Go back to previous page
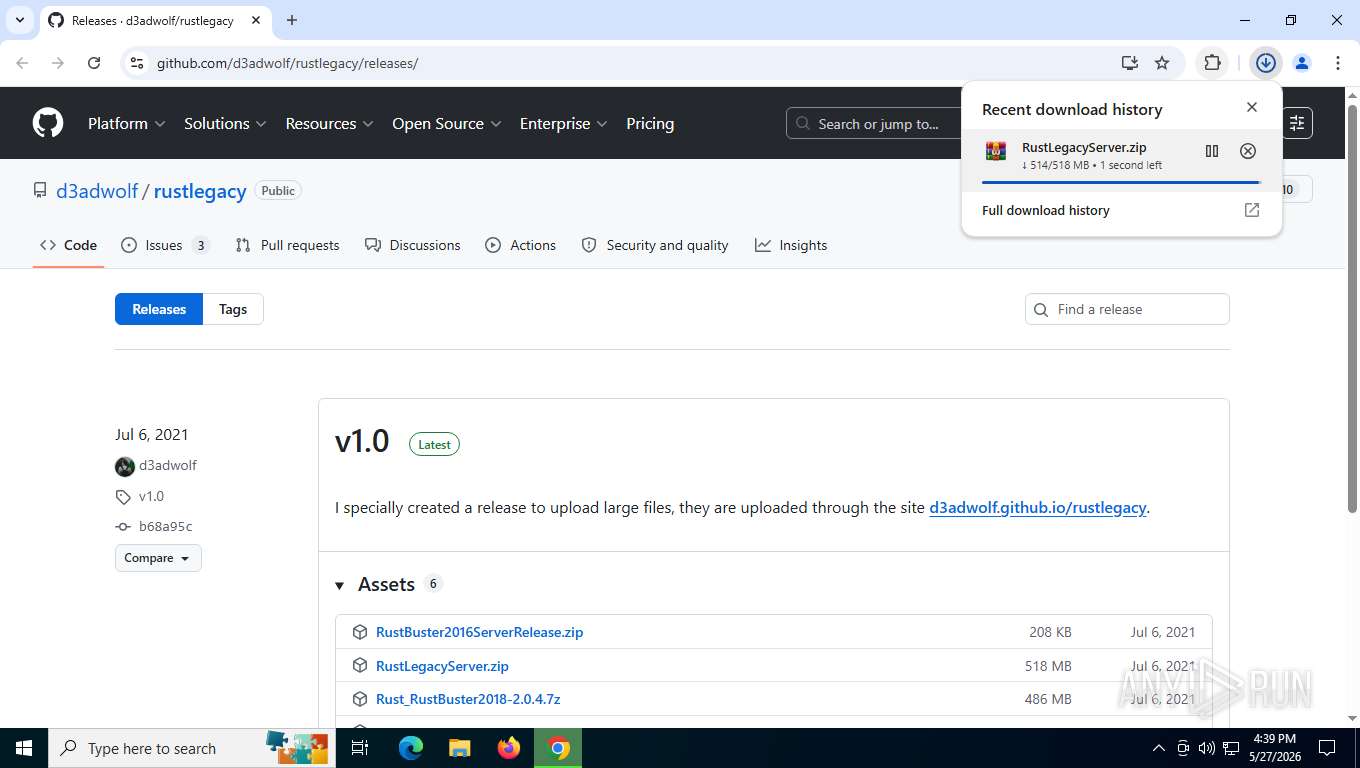The width and height of the screenshot is (1360, 768). click(22, 63)
